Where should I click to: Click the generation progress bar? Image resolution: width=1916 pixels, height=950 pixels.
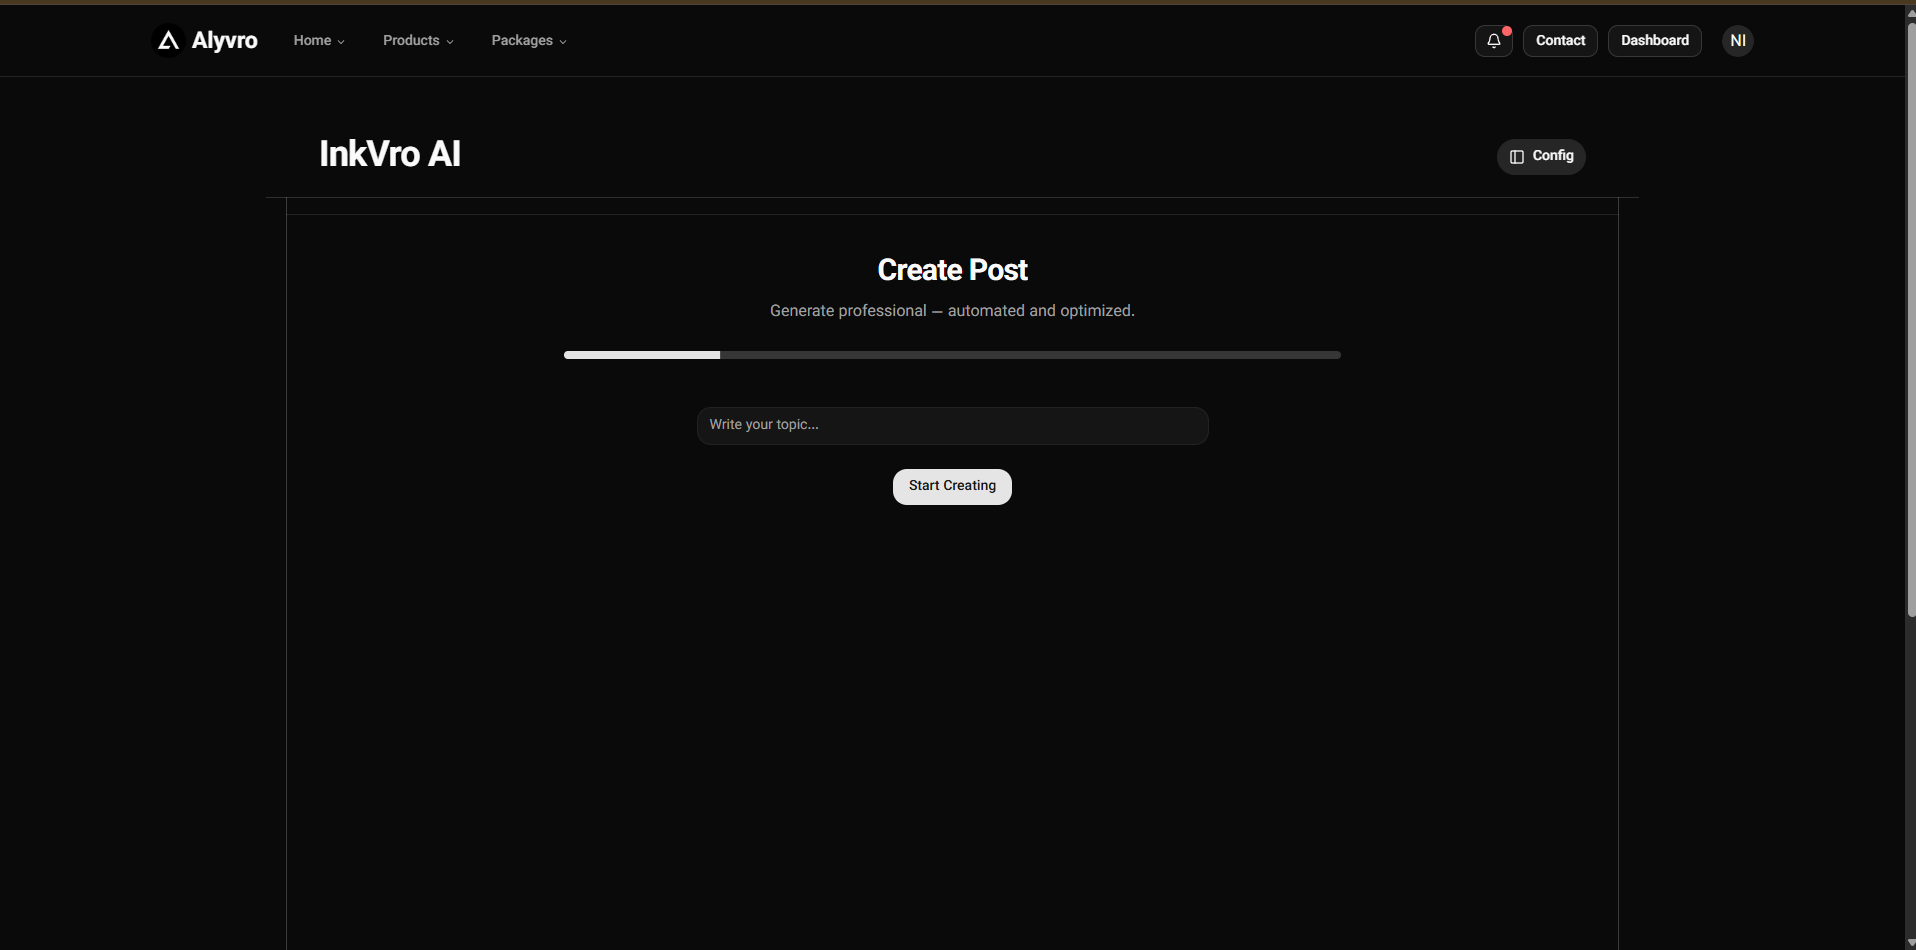tap(951, 355)
